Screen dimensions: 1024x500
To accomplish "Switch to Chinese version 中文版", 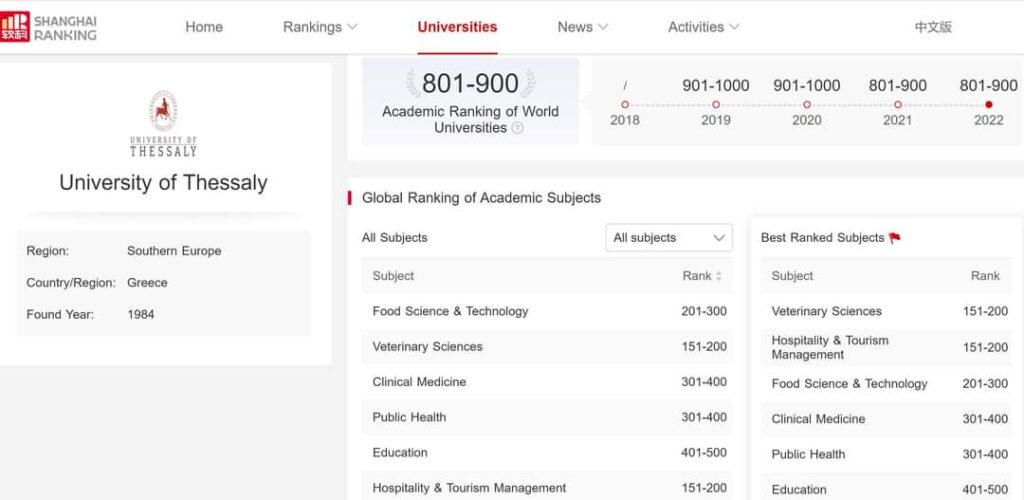I will tap(933, 27).
